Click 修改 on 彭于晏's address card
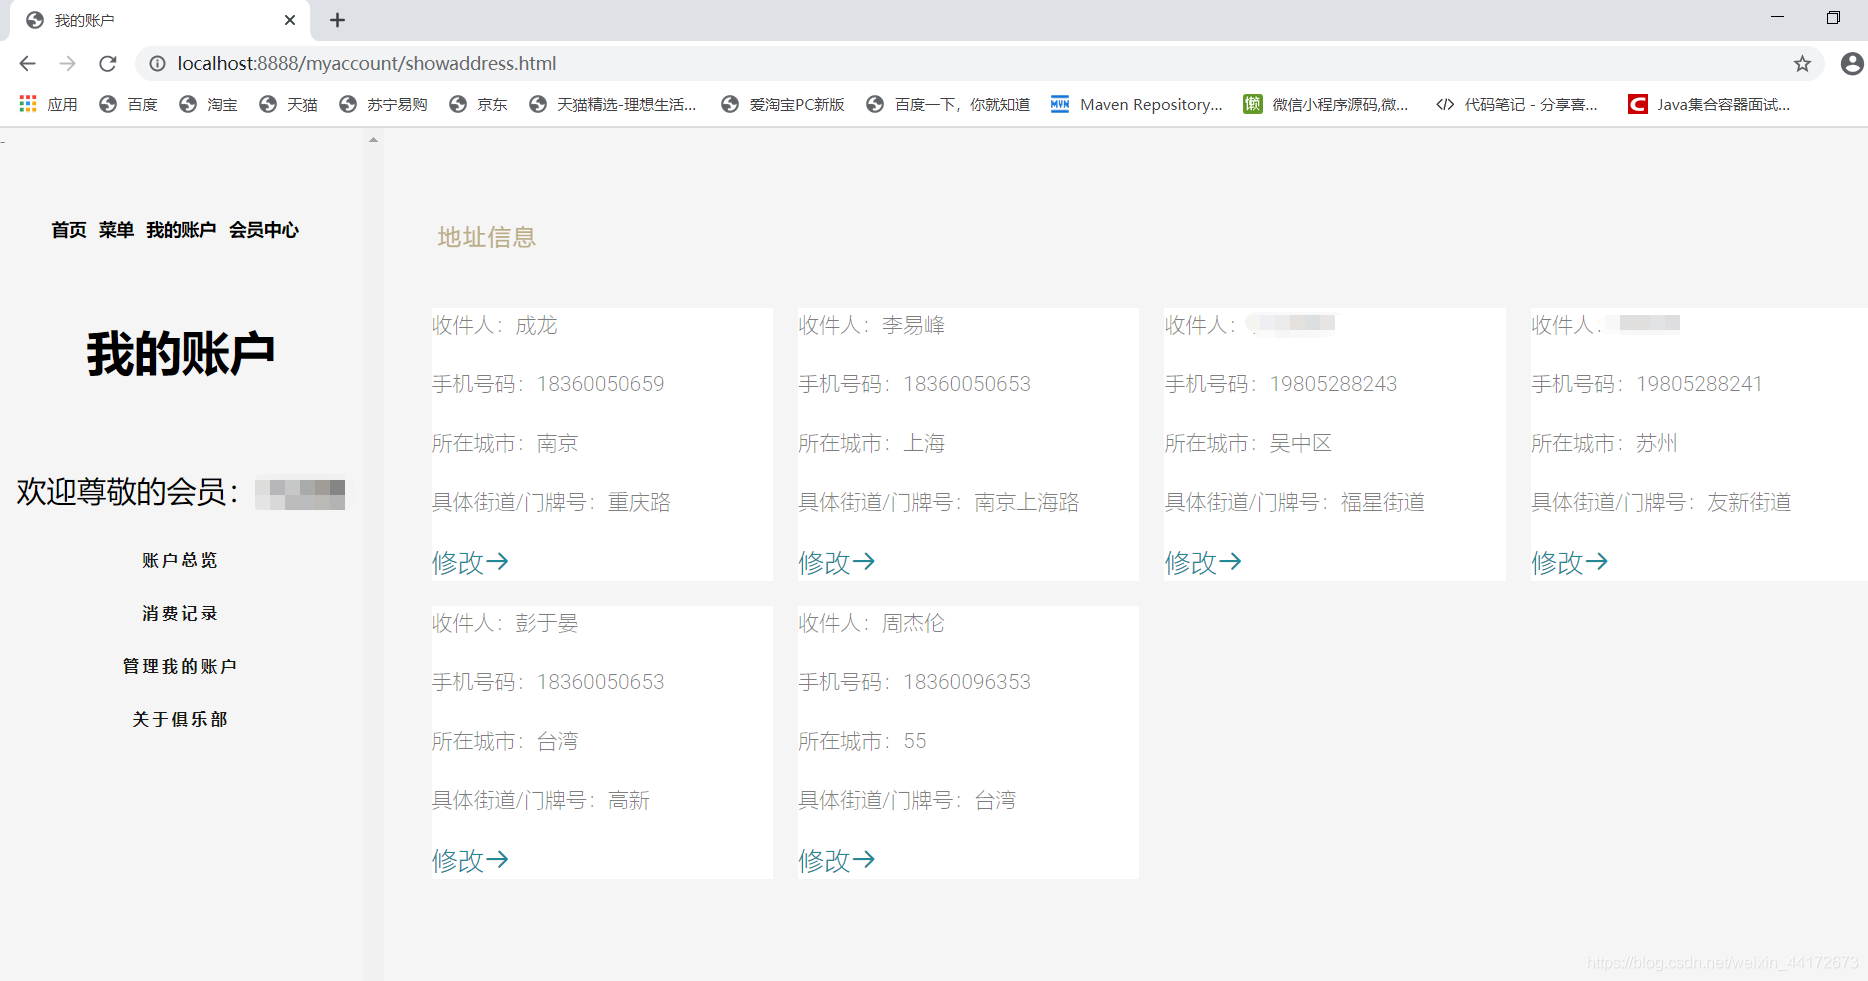 tap(470, 861)
